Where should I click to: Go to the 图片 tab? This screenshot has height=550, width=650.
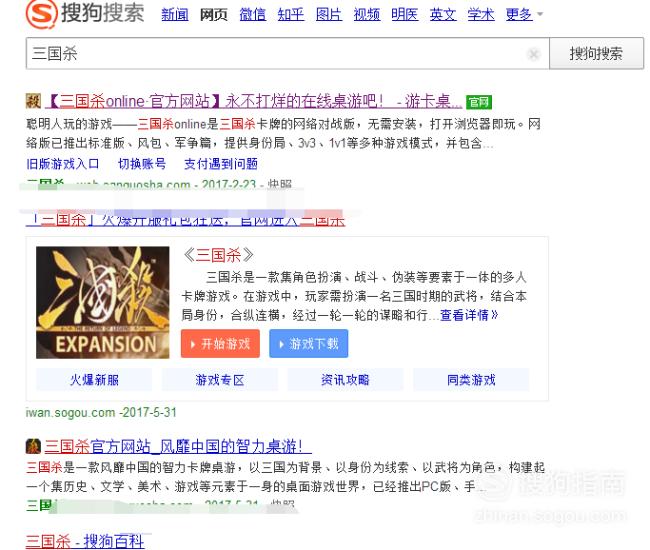[x=329, y=15]
